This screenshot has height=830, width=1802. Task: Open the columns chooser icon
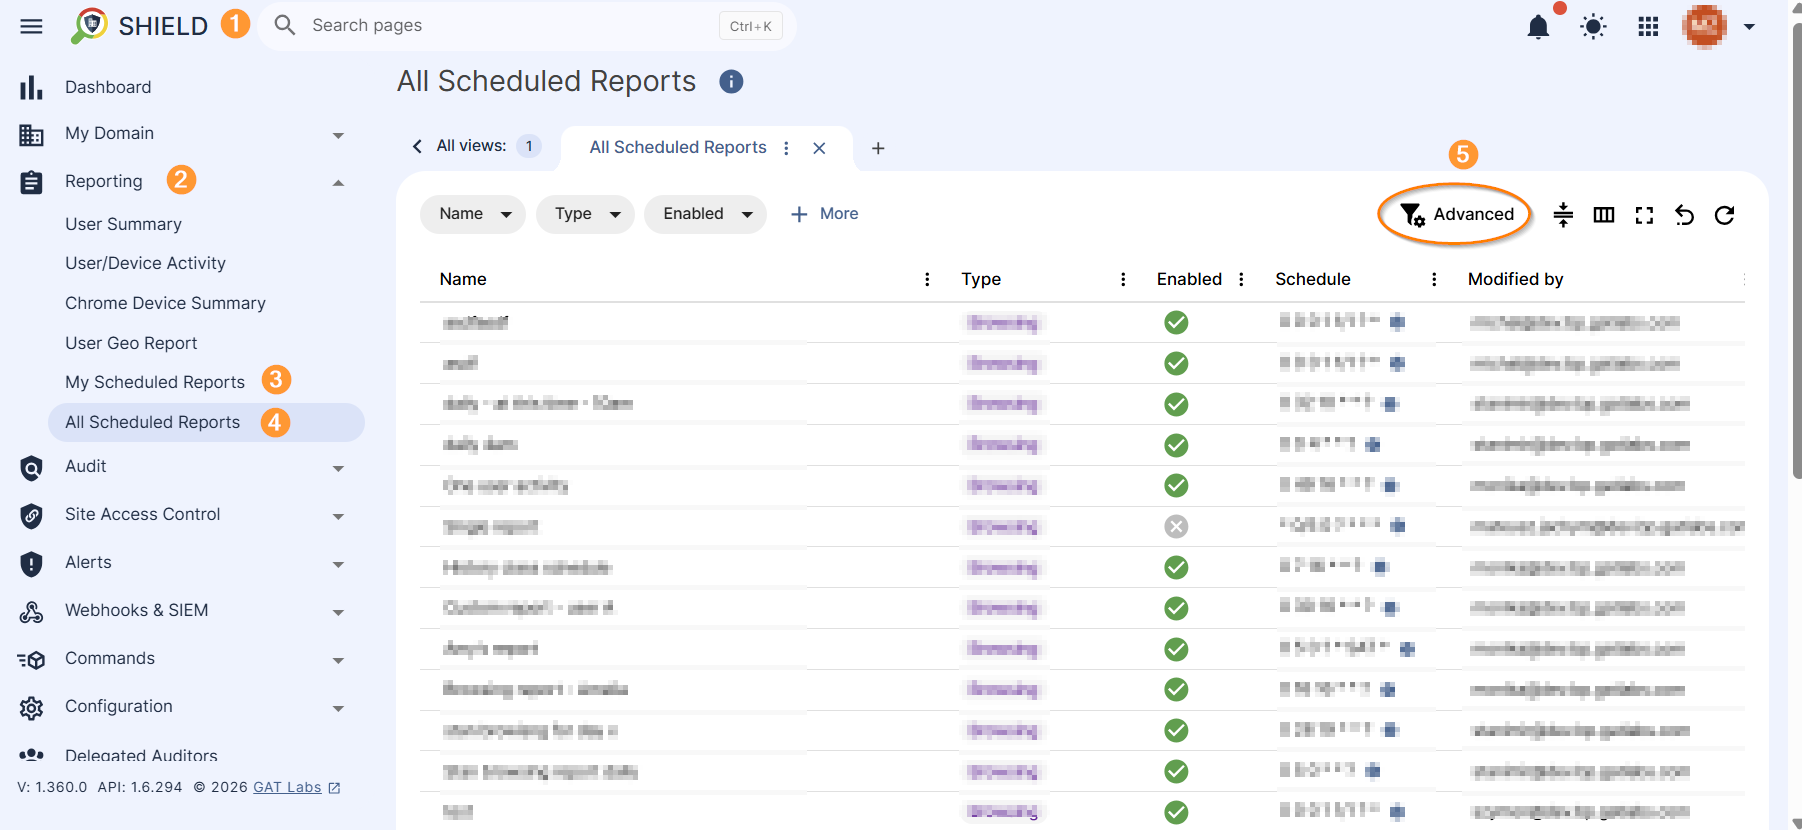[1604, 214]
